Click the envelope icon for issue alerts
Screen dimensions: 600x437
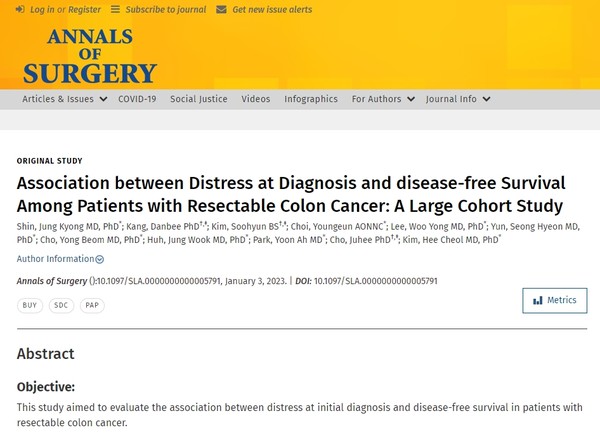221,10
